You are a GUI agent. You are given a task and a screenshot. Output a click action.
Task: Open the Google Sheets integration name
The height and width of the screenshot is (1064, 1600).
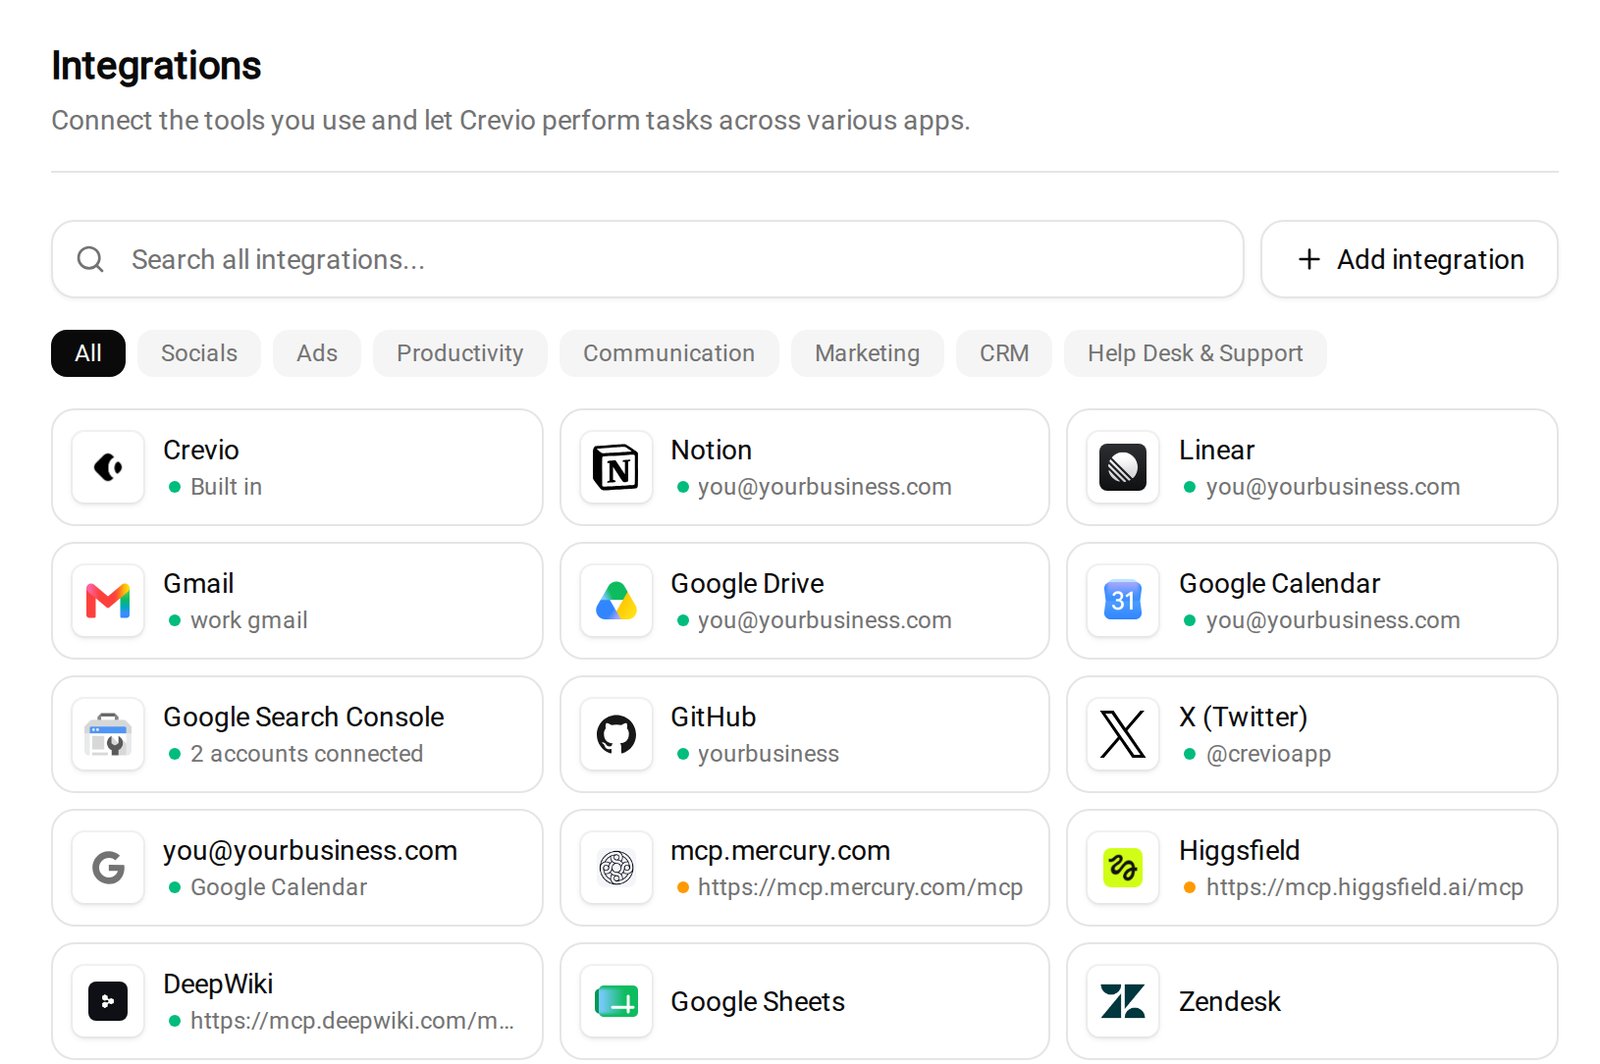(758, 1002)
